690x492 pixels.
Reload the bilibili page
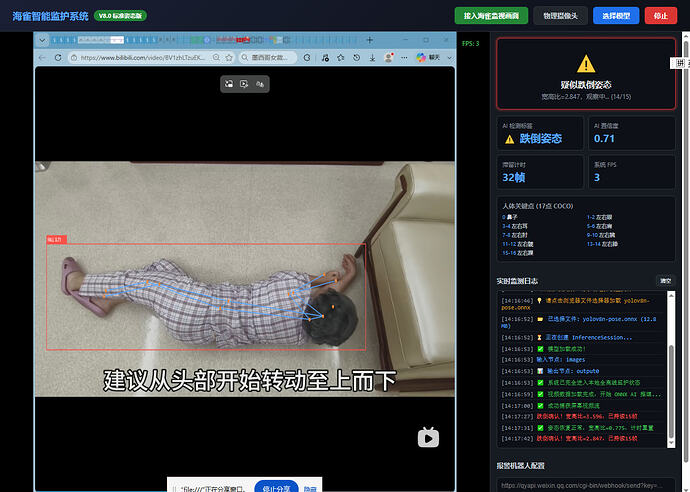58,58
